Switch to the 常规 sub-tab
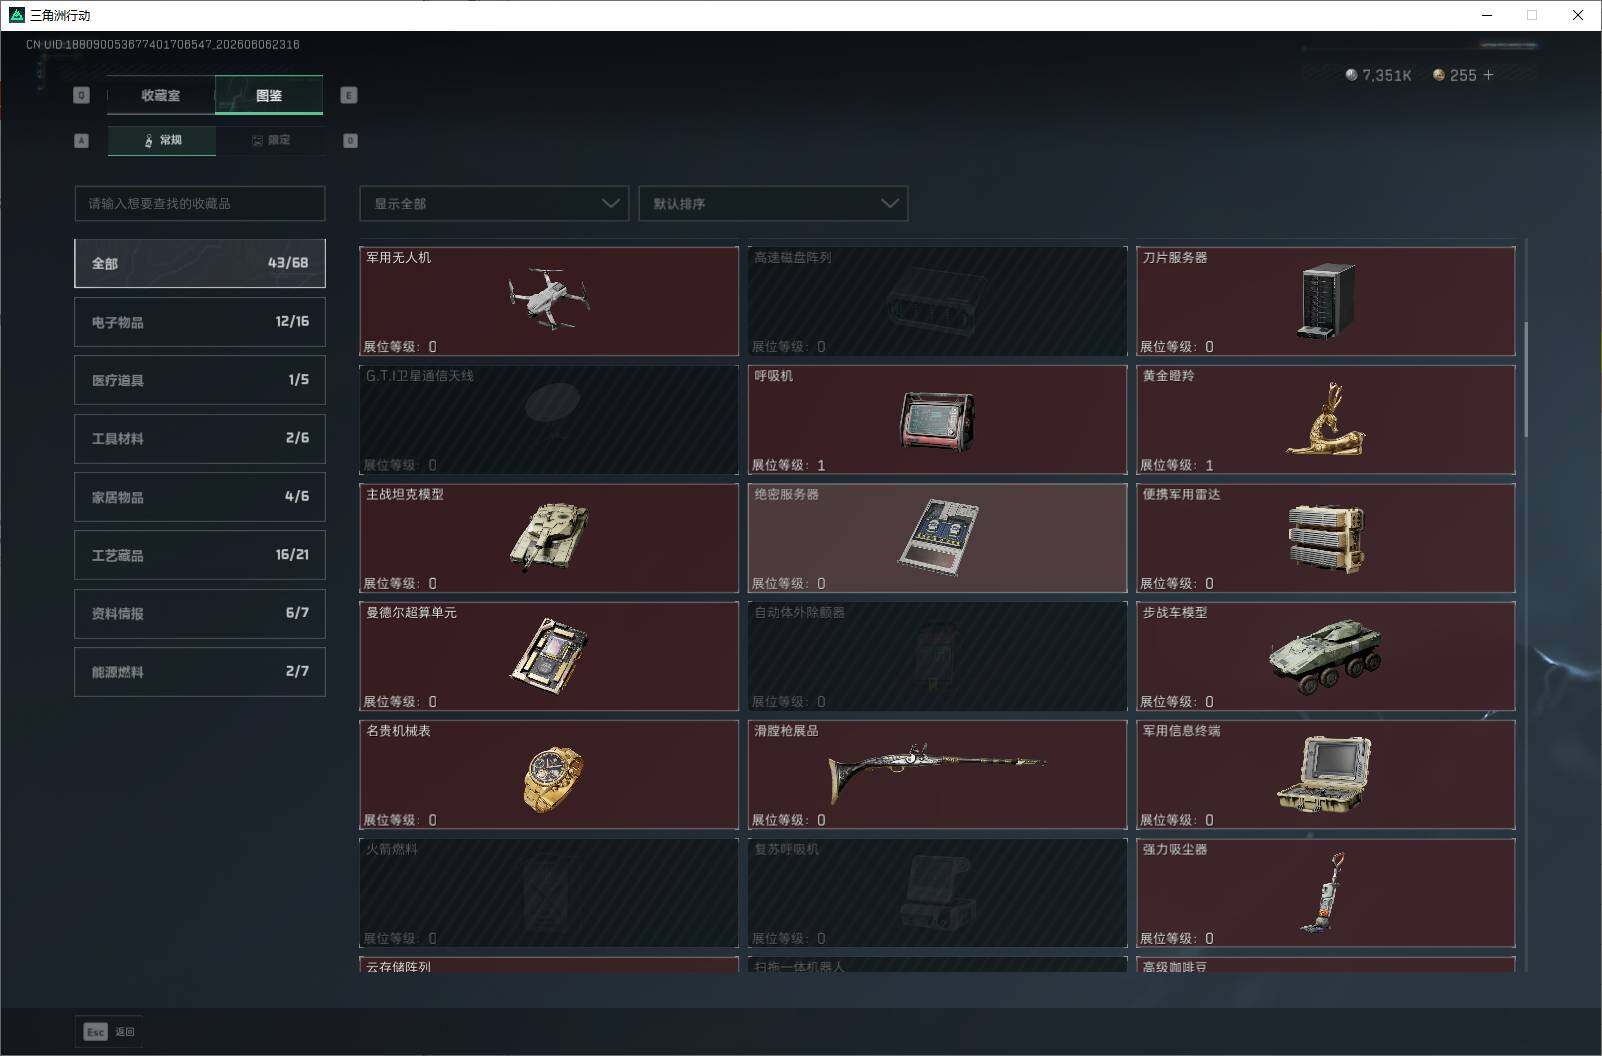This screenshot has width=1602, height=1056. [162, 140]
